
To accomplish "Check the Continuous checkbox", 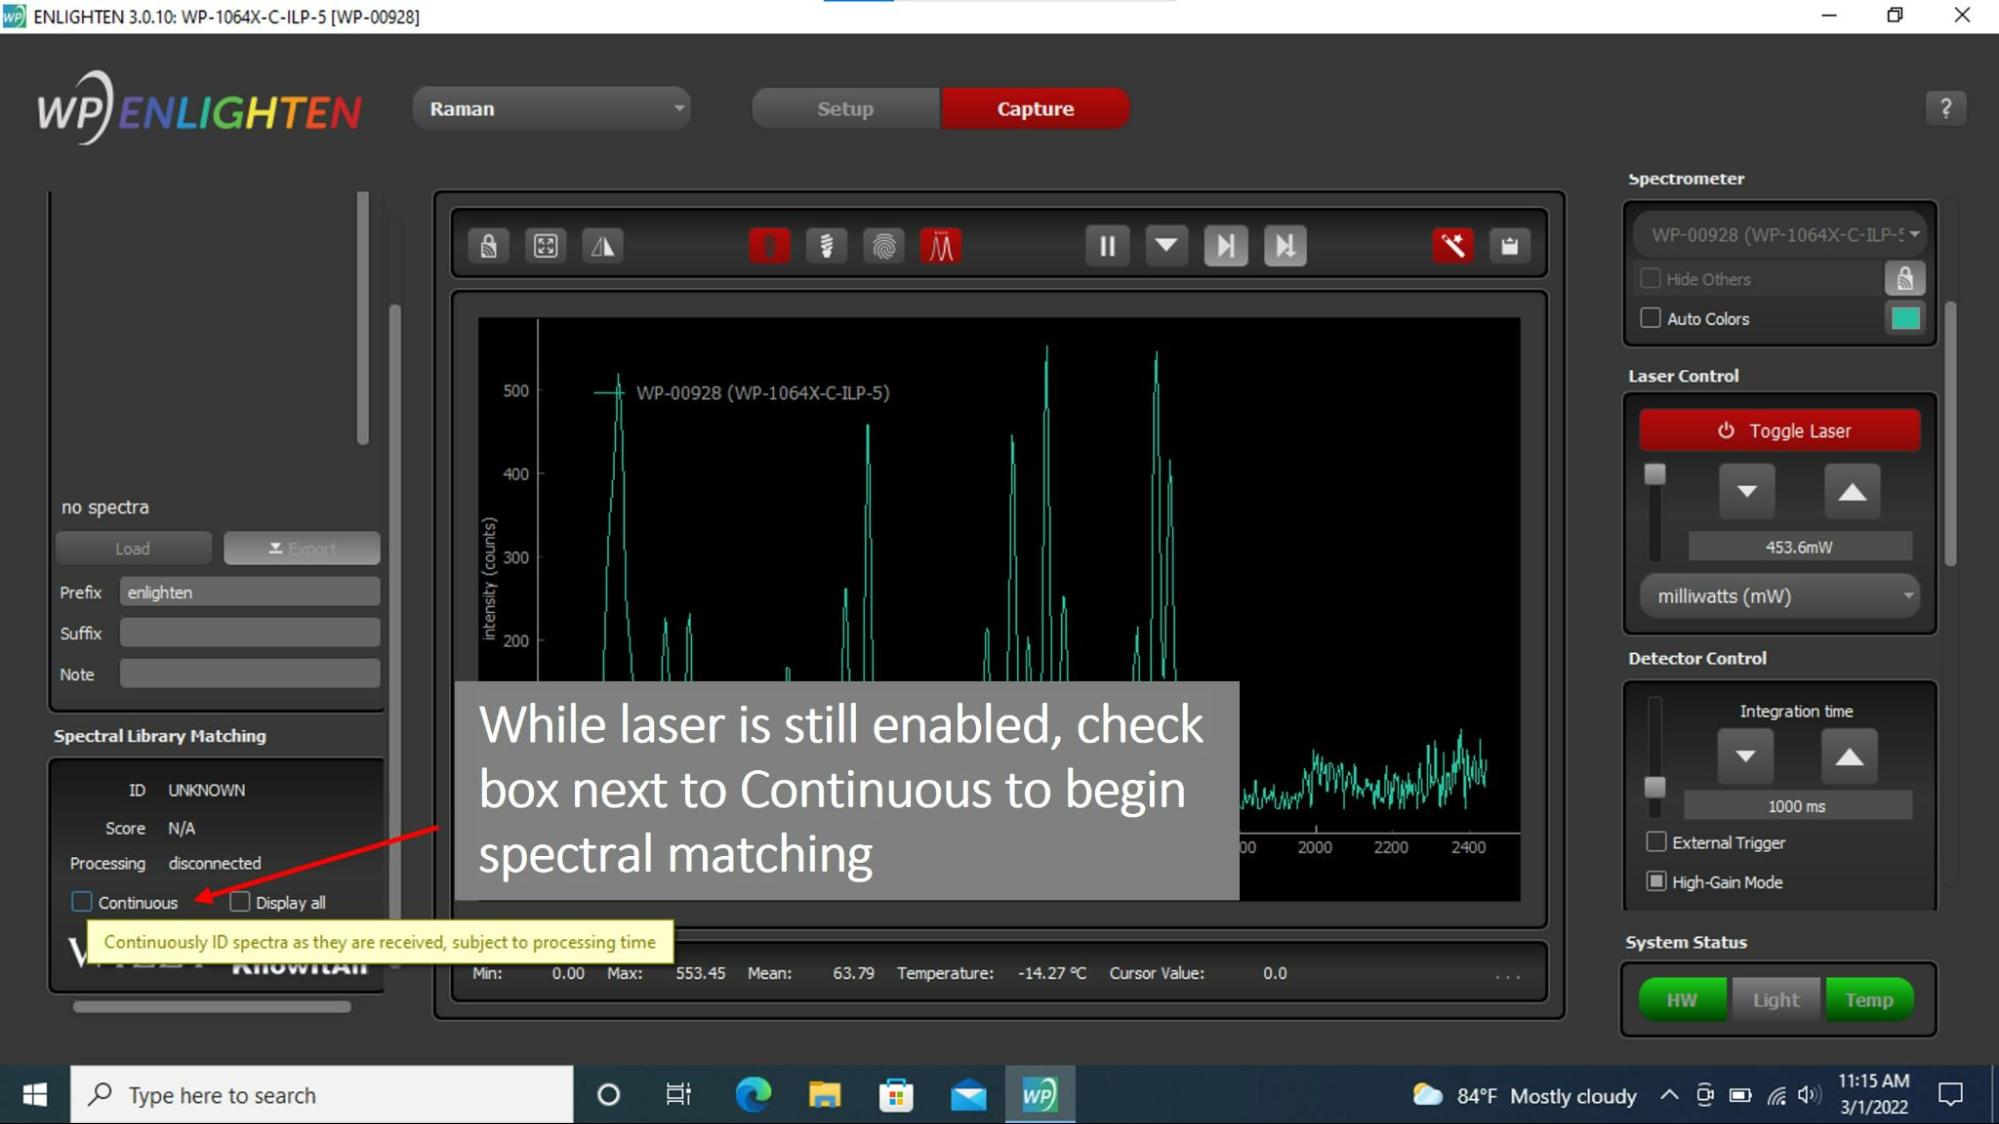I will pos(82,902).
